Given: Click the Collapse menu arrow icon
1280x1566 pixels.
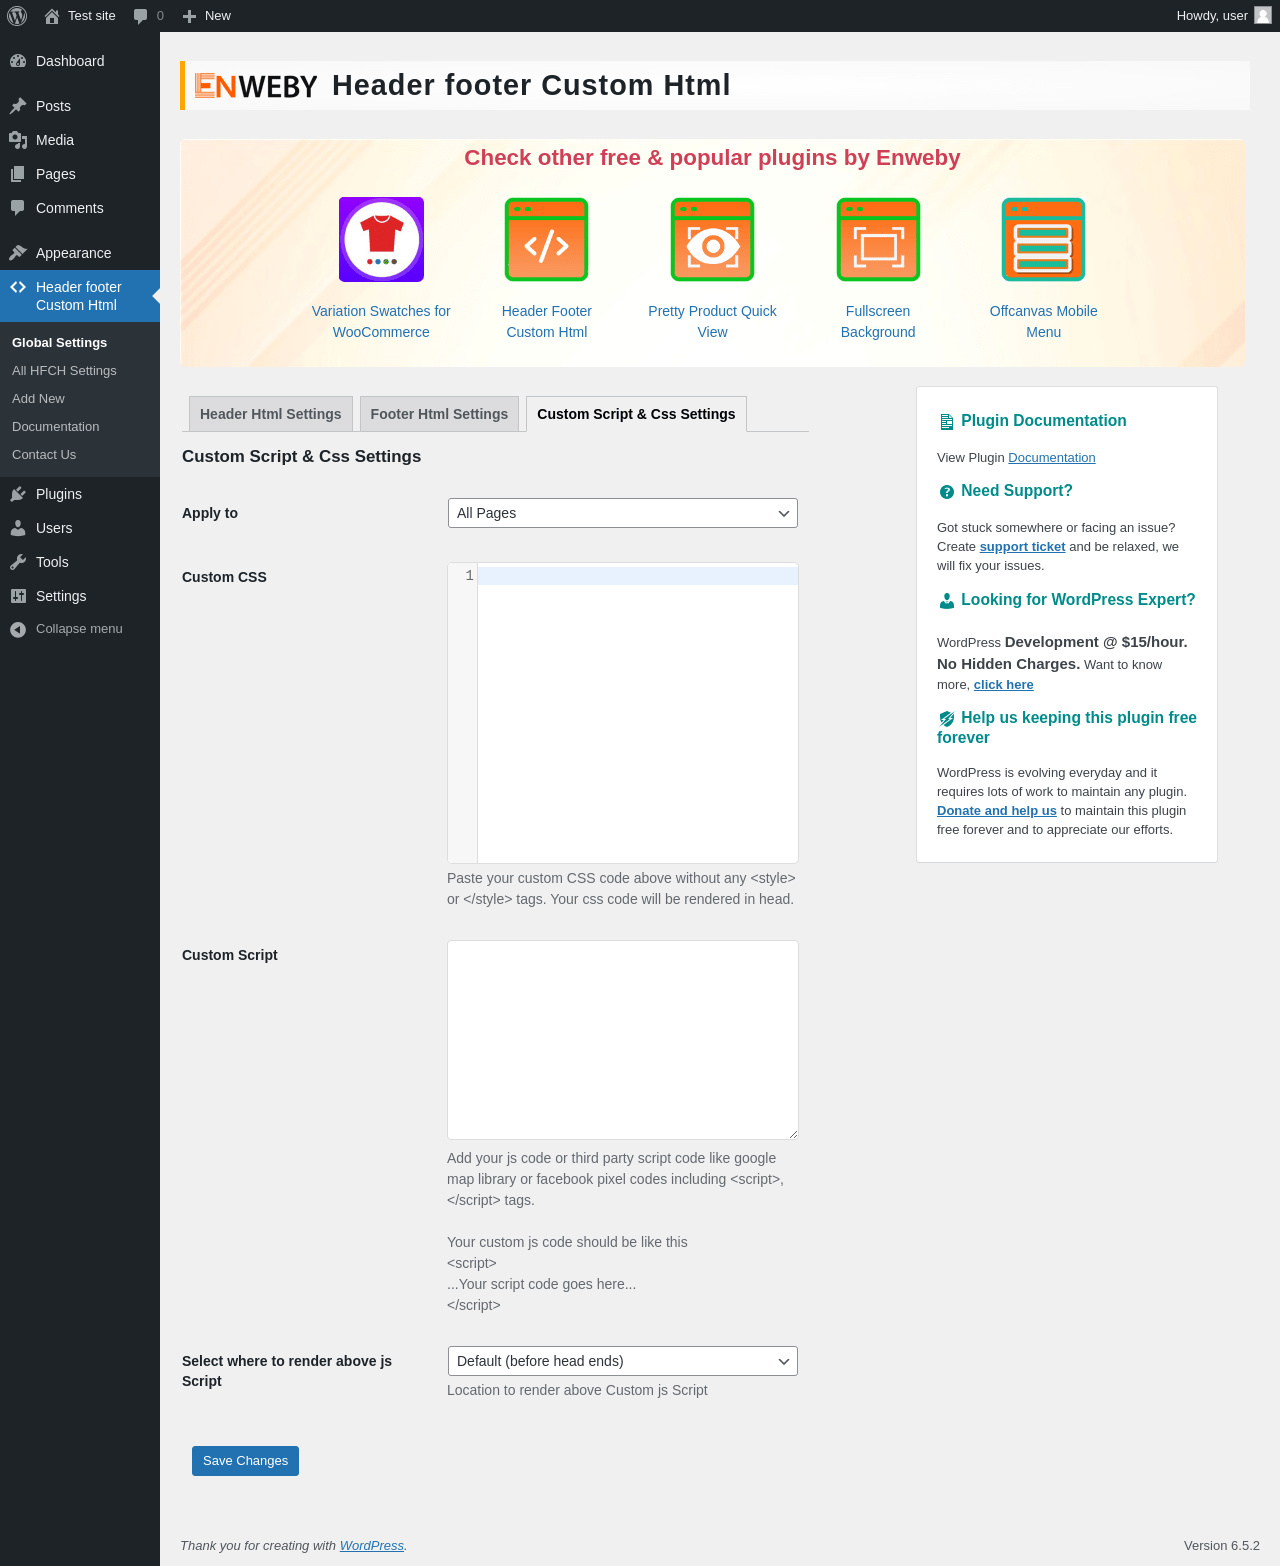Looking at the screenshot, I should 18,629.
